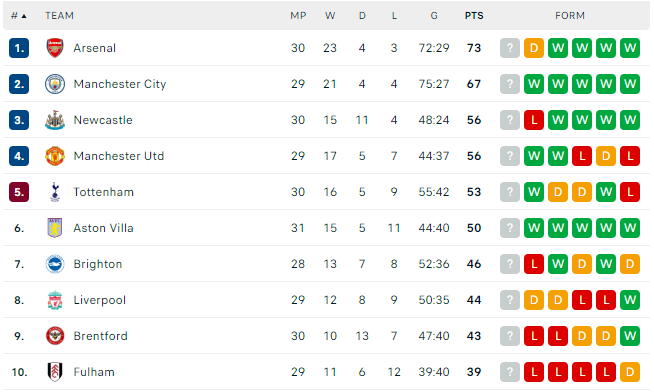654x392 pixels.
Task: Sort standings by MP column header
Action: (x=298, y=16)
